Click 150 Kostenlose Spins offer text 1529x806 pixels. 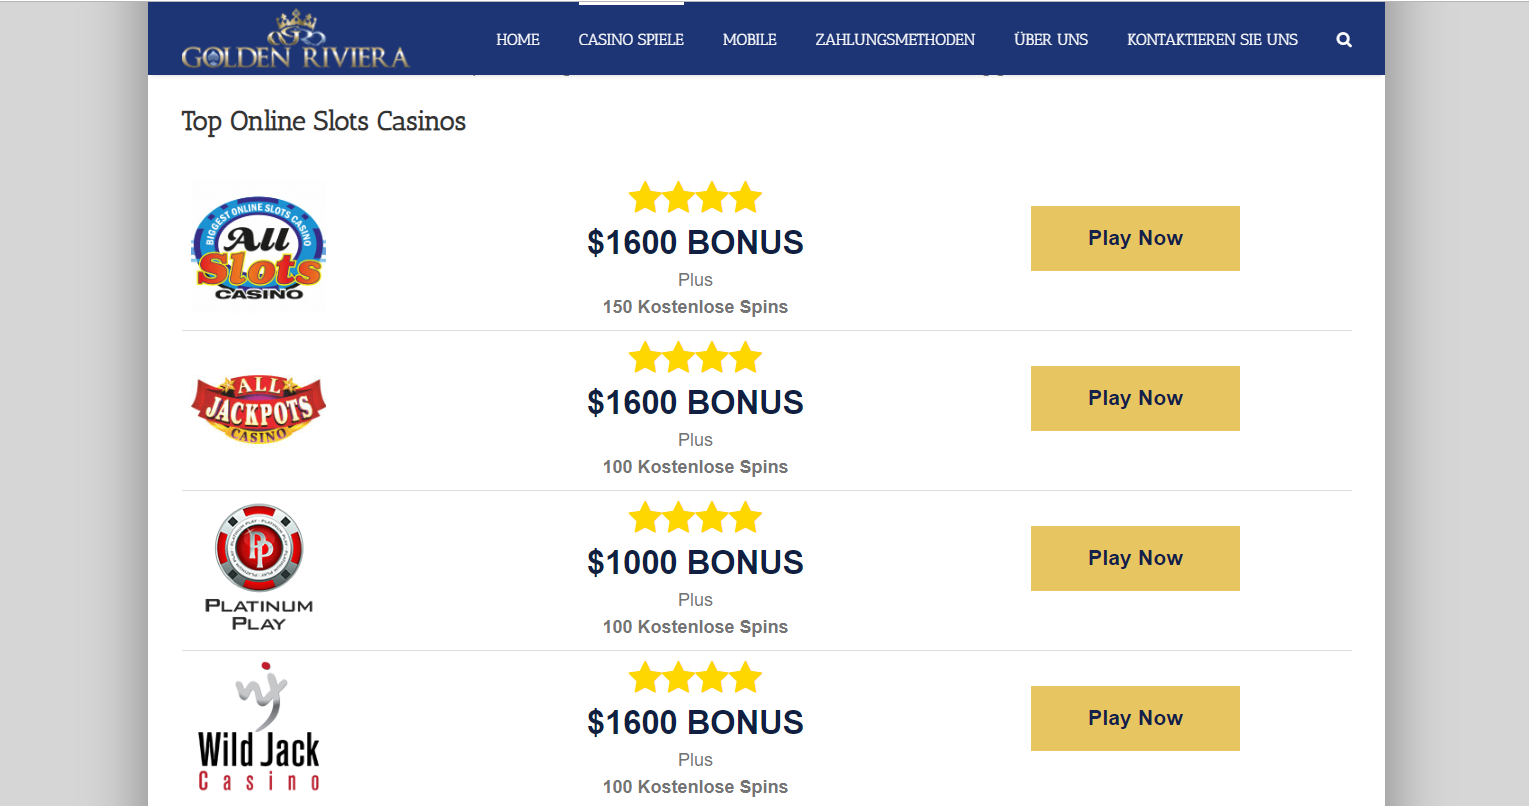tap(695, 307)
